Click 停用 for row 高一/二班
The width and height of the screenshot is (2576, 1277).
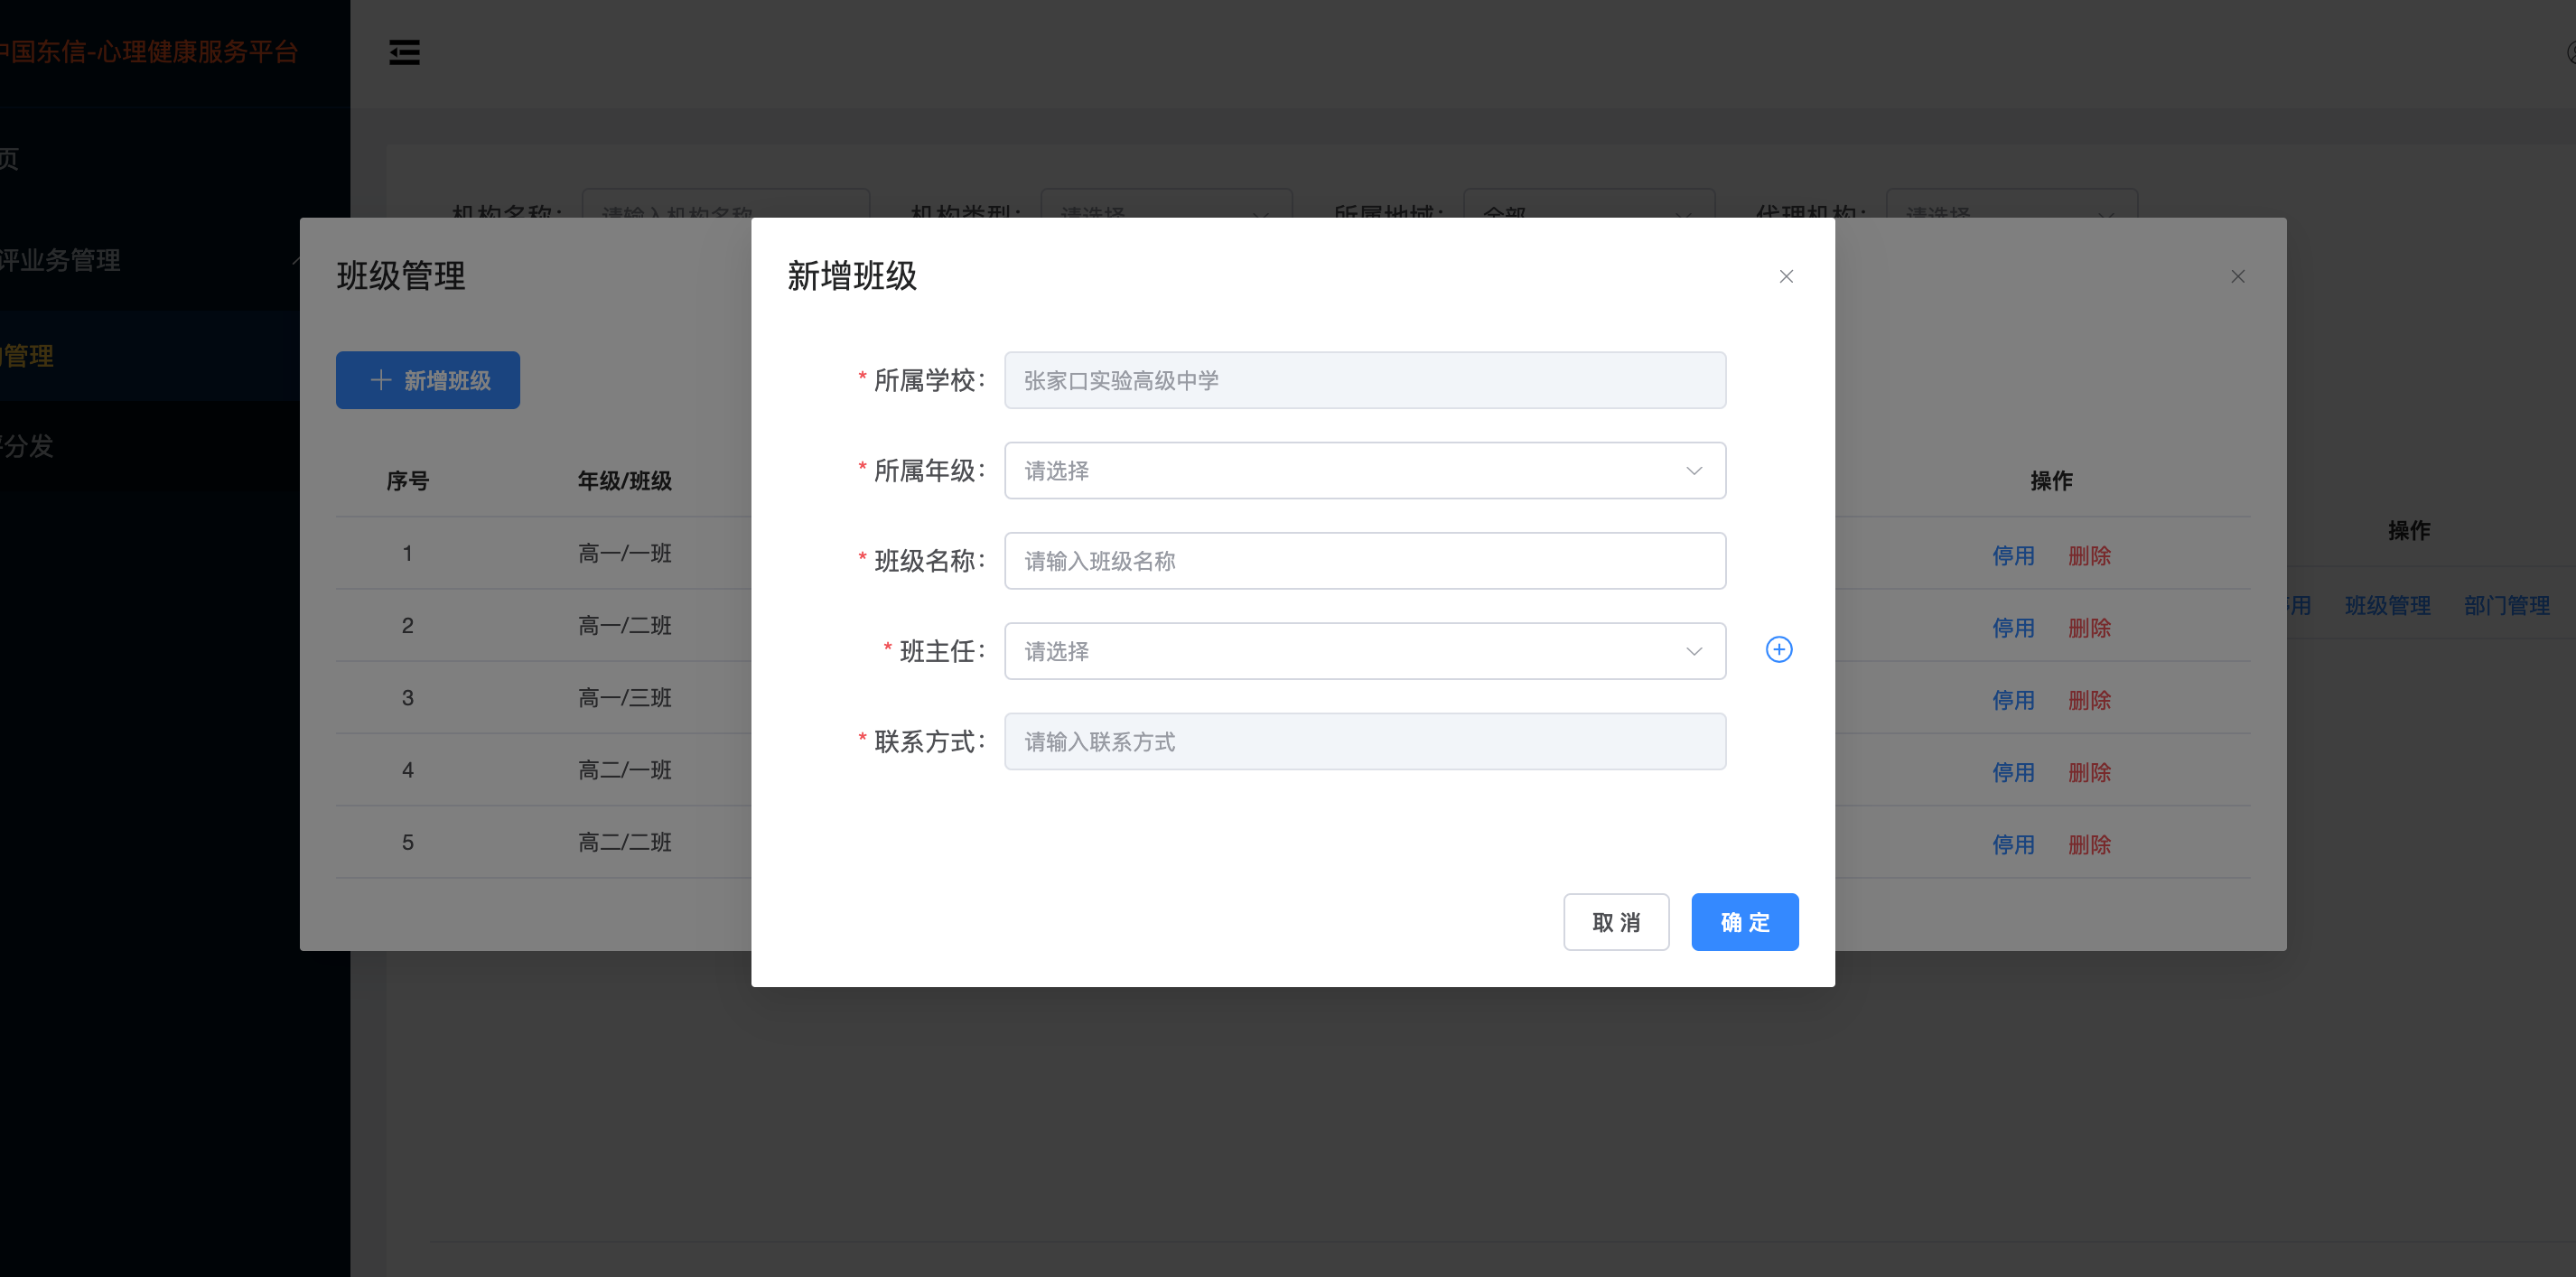coord(2013,628)
